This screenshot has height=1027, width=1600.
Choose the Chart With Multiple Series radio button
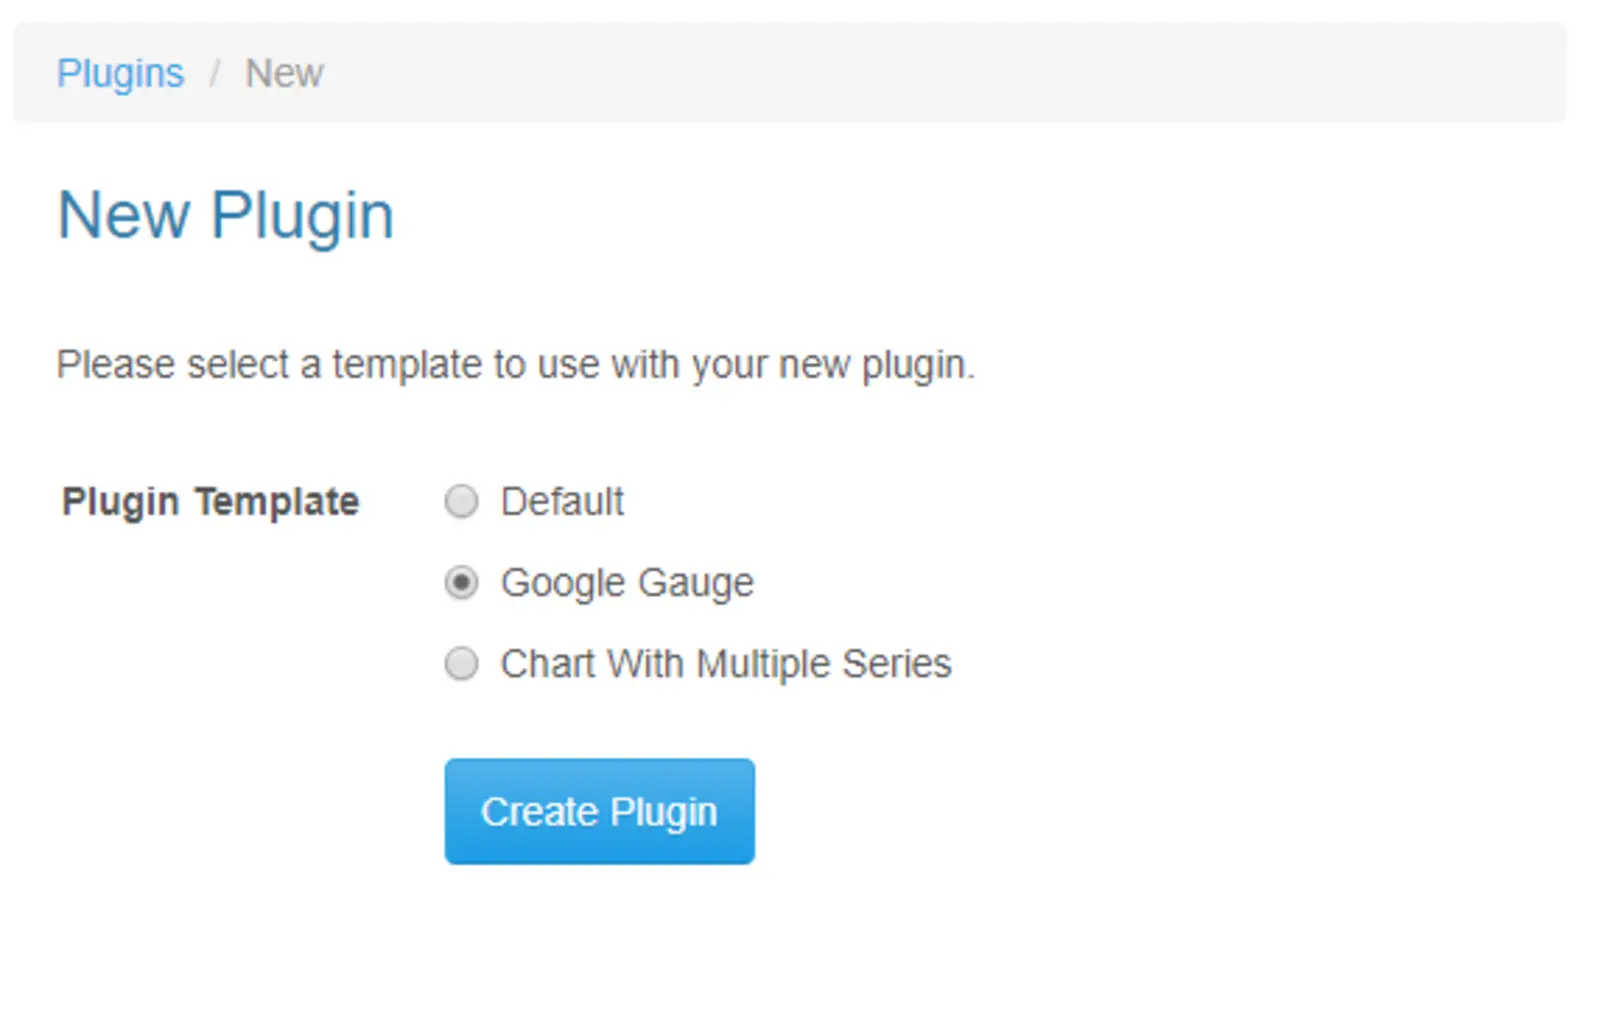click(x=461, y=663)
